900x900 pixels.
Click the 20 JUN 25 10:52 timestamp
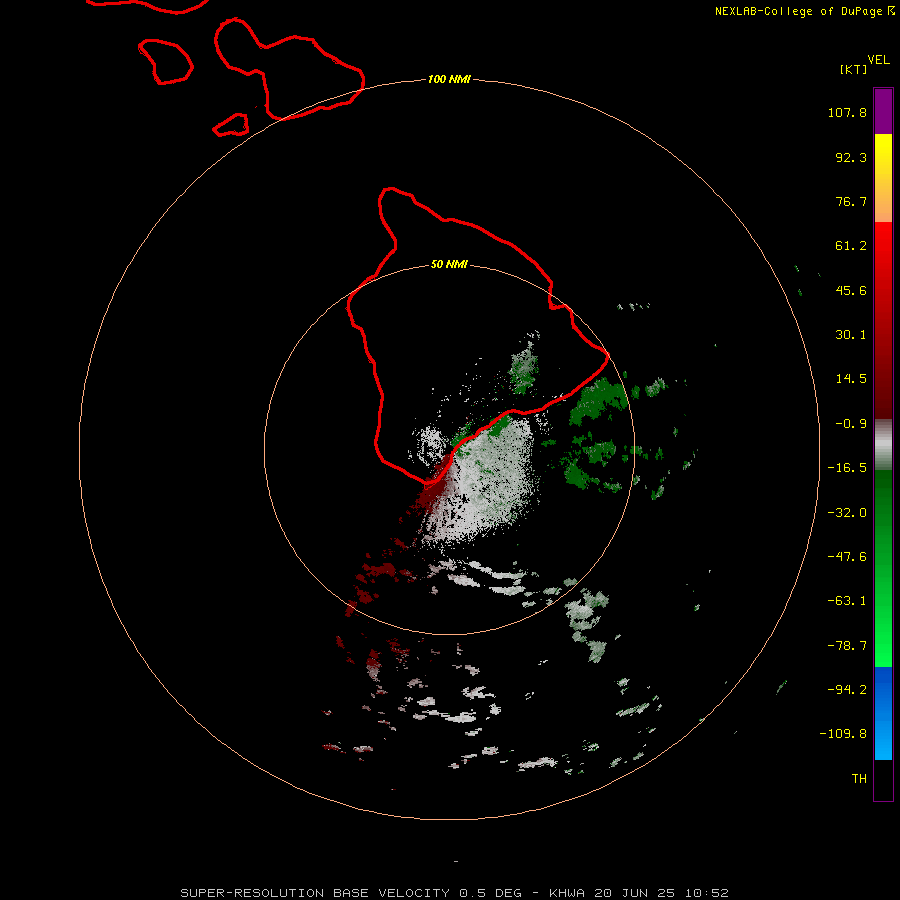[661, 893]
